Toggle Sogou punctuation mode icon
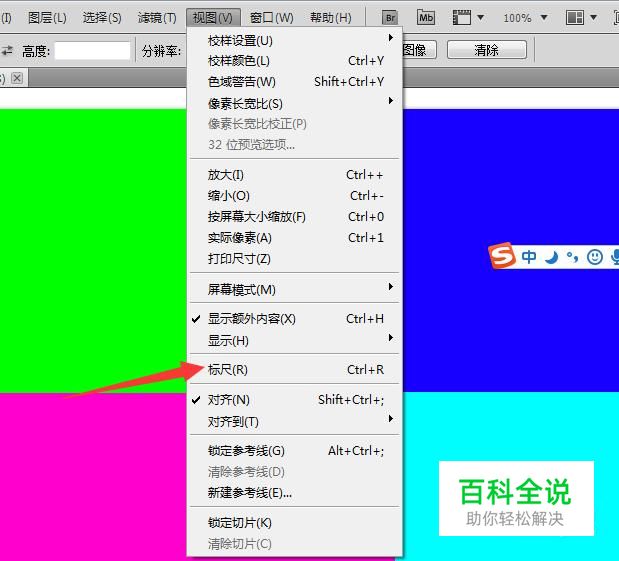Image resolution: width=619 pixels, height=561 pixels. 572,257
